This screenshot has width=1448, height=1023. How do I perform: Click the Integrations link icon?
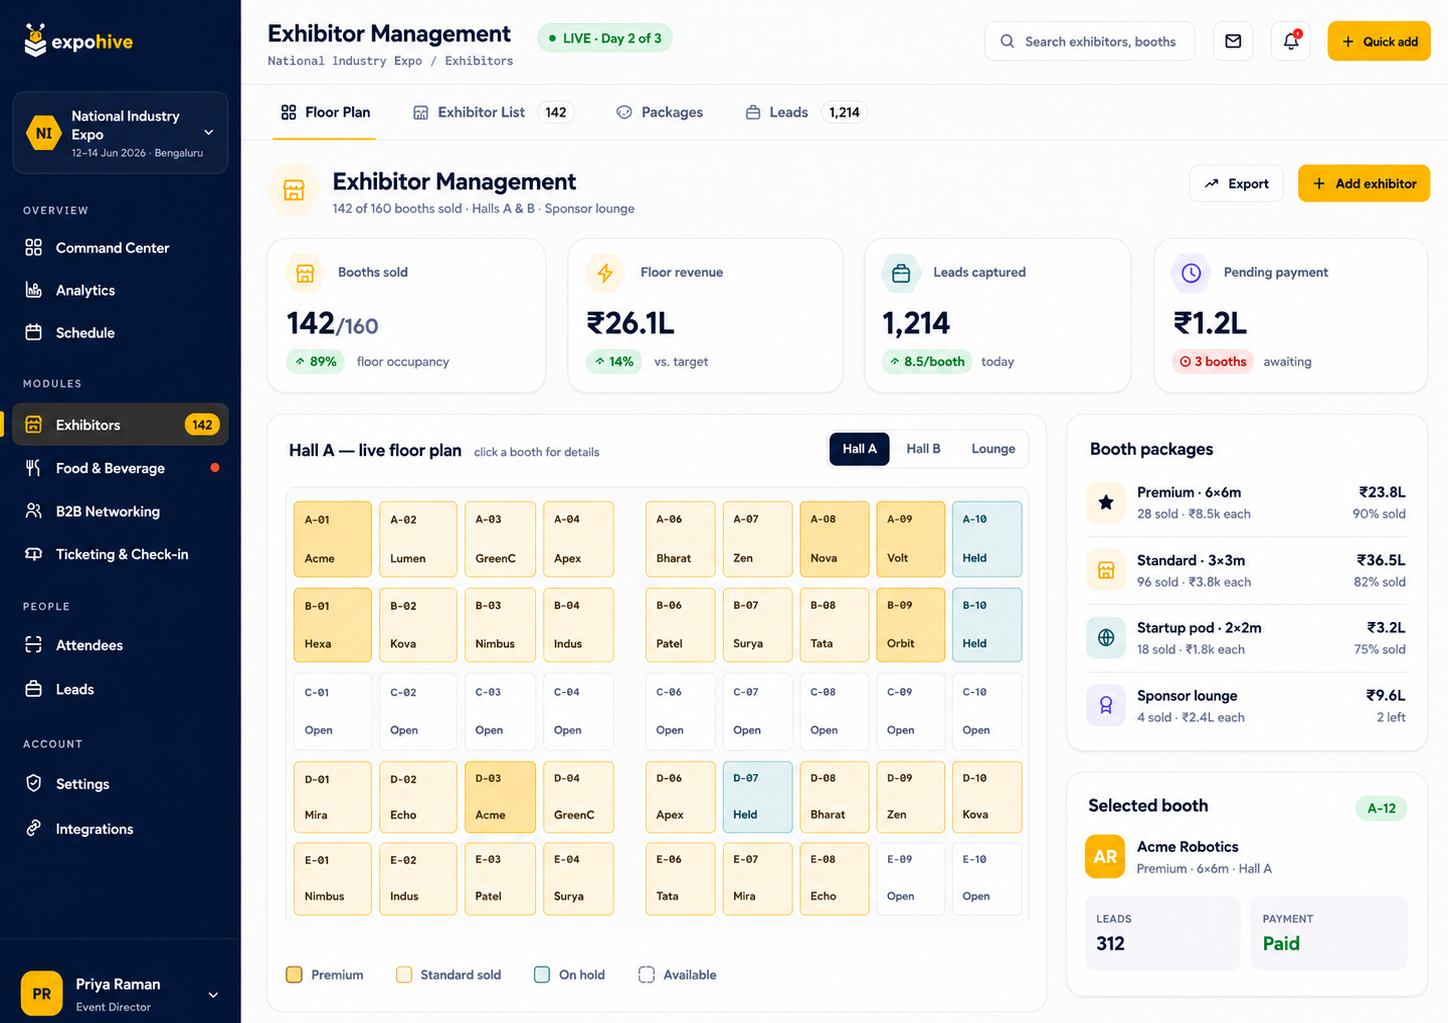[33, 828]
